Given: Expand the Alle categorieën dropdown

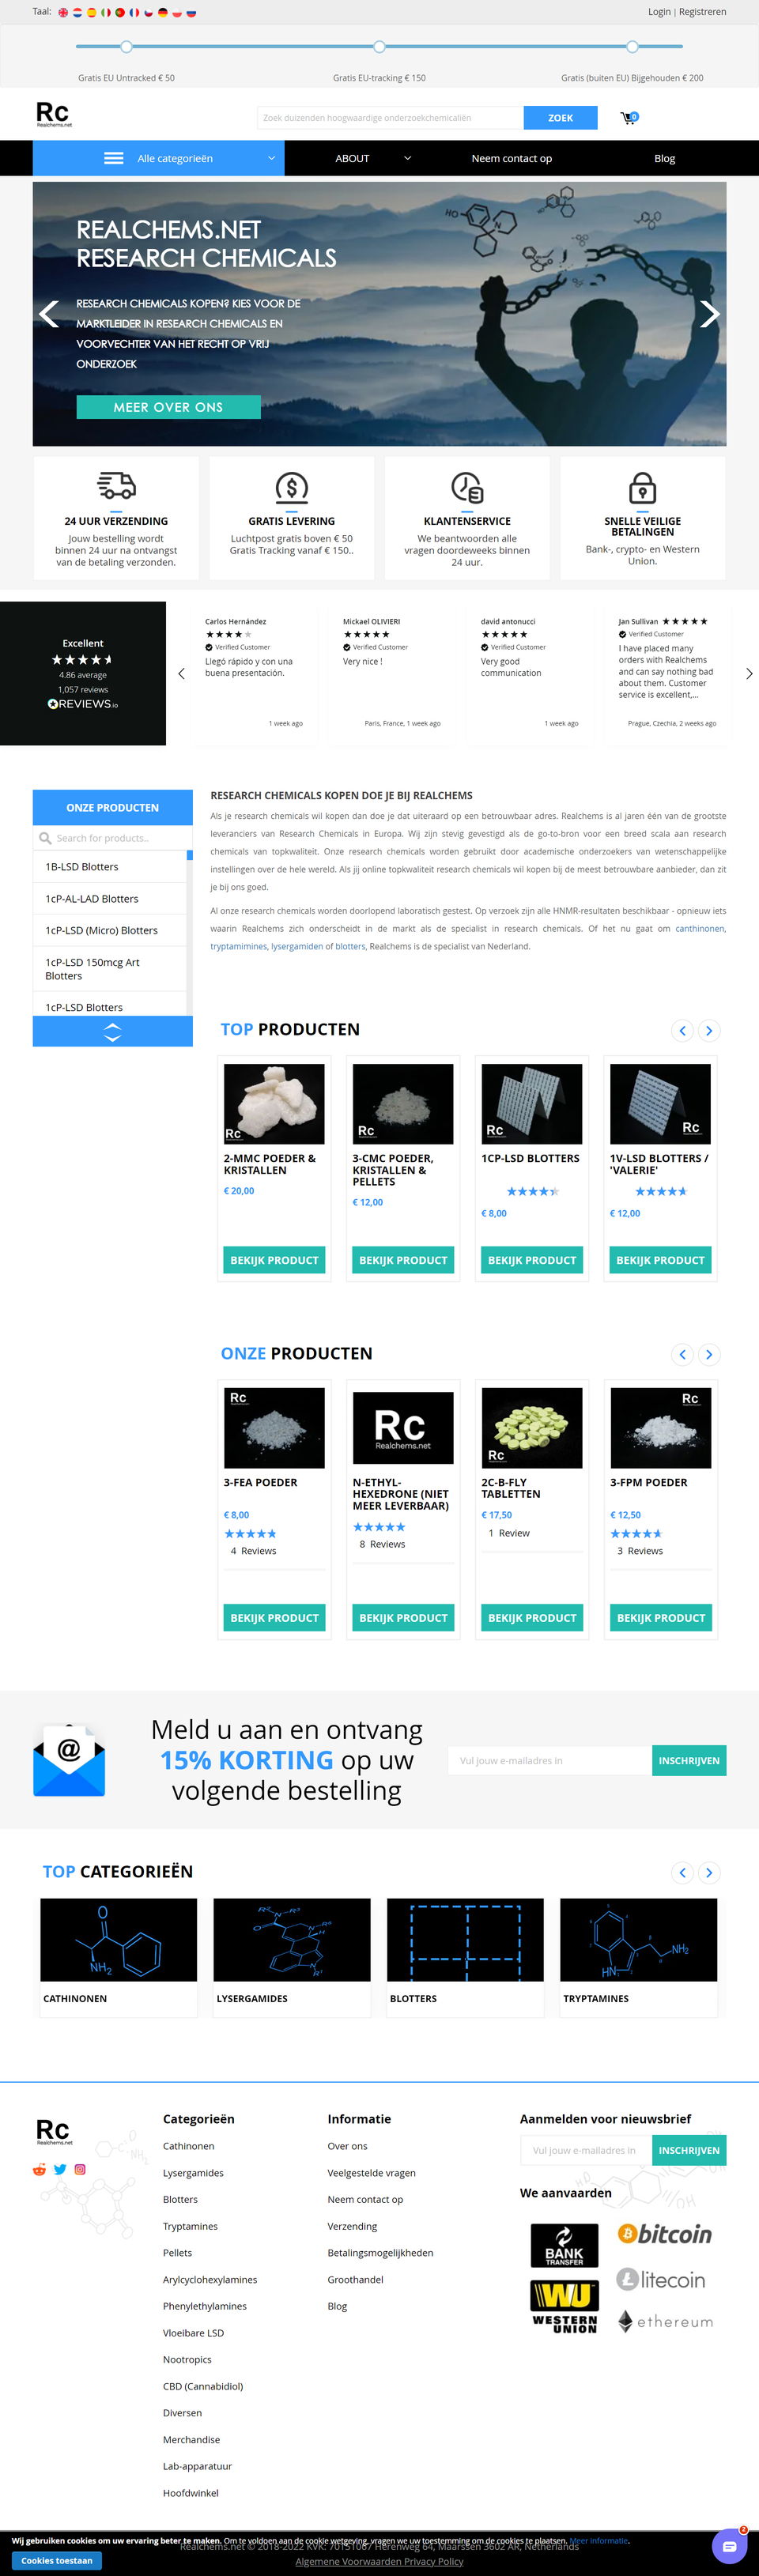Looking at the screenshot, I should 158,158.
